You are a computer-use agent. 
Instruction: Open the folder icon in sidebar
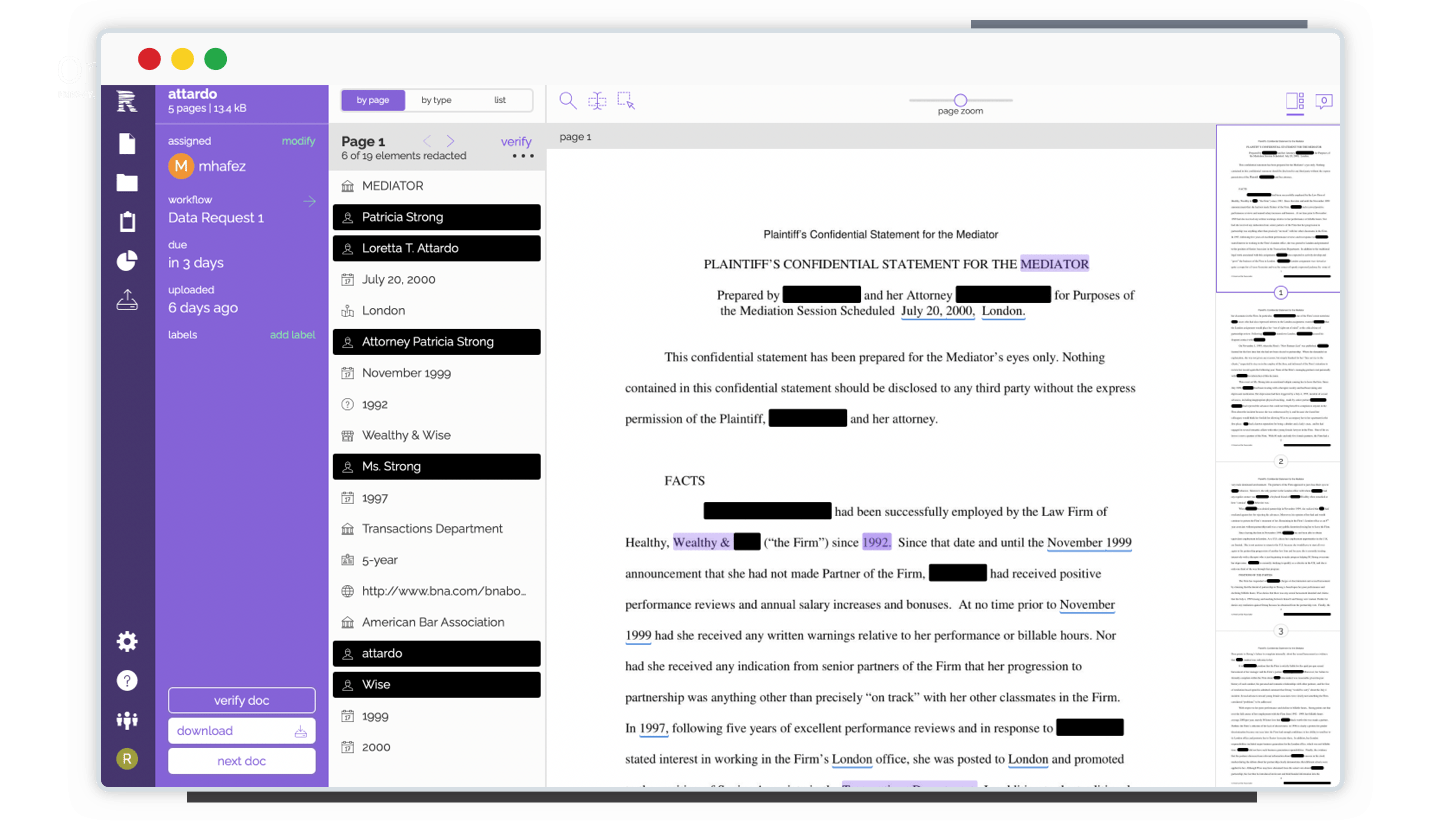127,182
